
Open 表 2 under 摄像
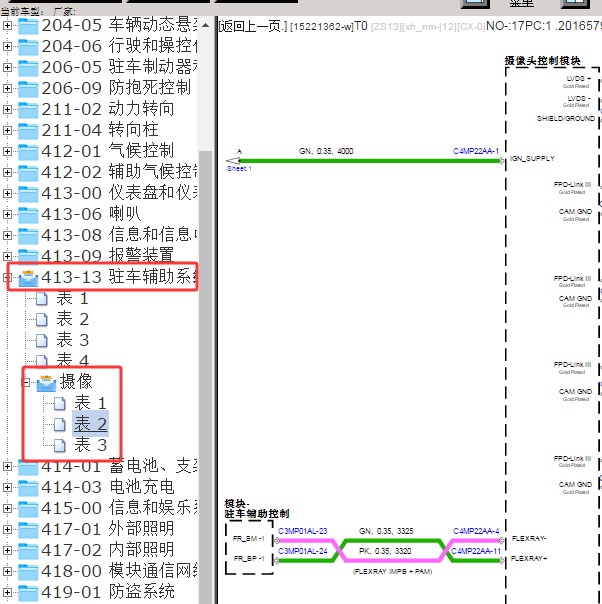click(x=91, y=424)
